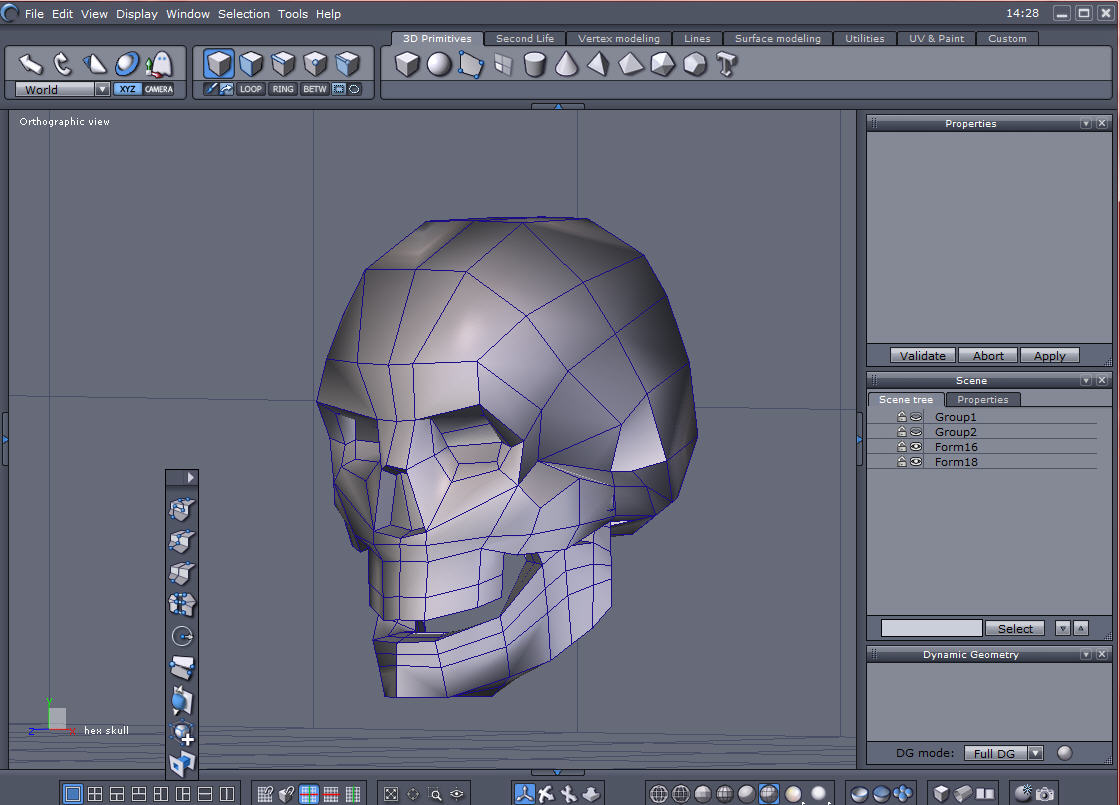
Task: Choose the Scale manipulator cone tool
Action: coord(94,64)
